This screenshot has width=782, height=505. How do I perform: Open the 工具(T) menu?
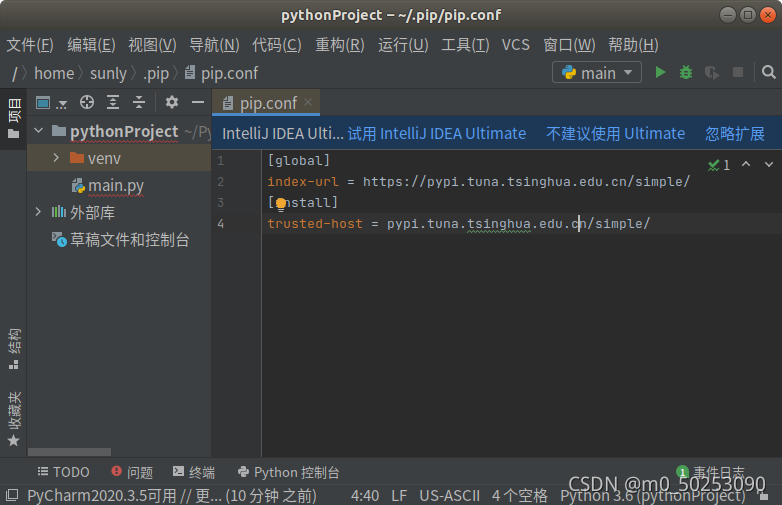[465, 45]
